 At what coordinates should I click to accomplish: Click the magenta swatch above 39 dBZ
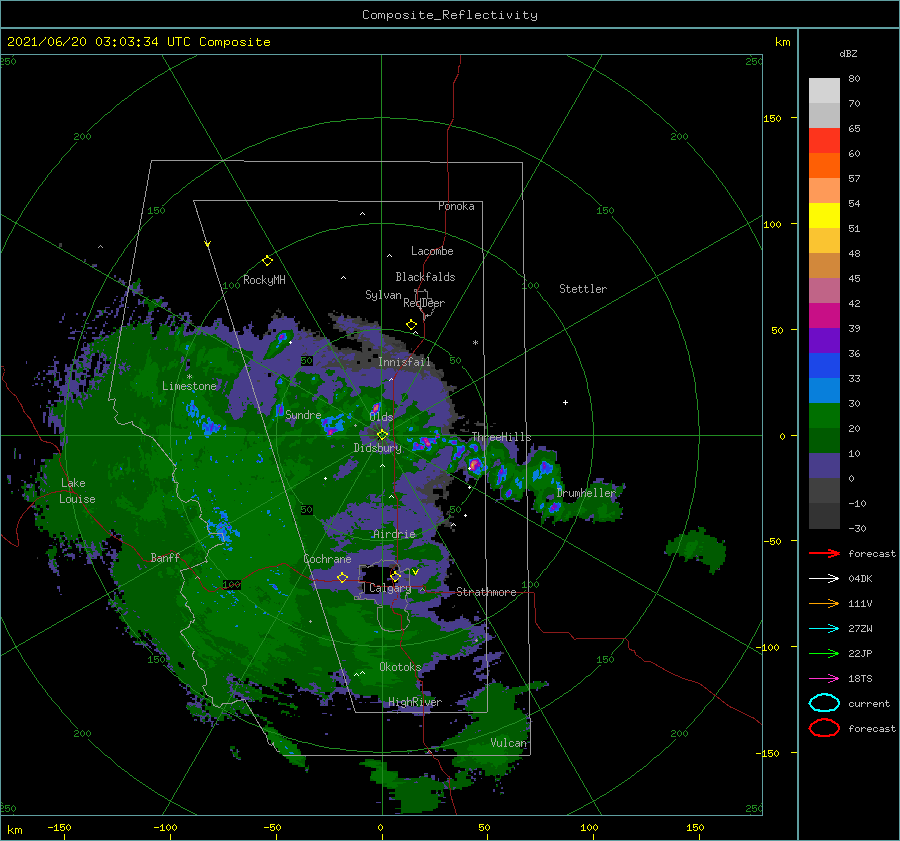(x=824, y=315)
